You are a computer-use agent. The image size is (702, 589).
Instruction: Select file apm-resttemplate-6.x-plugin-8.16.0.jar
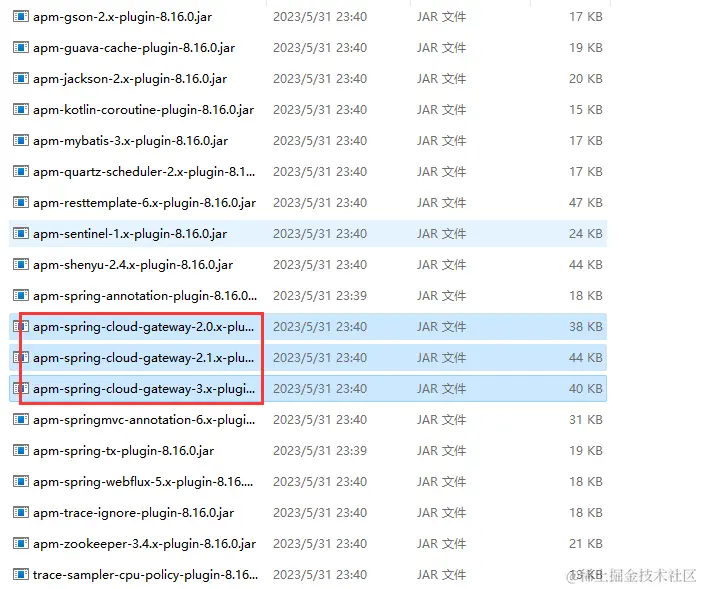point(145,203)
